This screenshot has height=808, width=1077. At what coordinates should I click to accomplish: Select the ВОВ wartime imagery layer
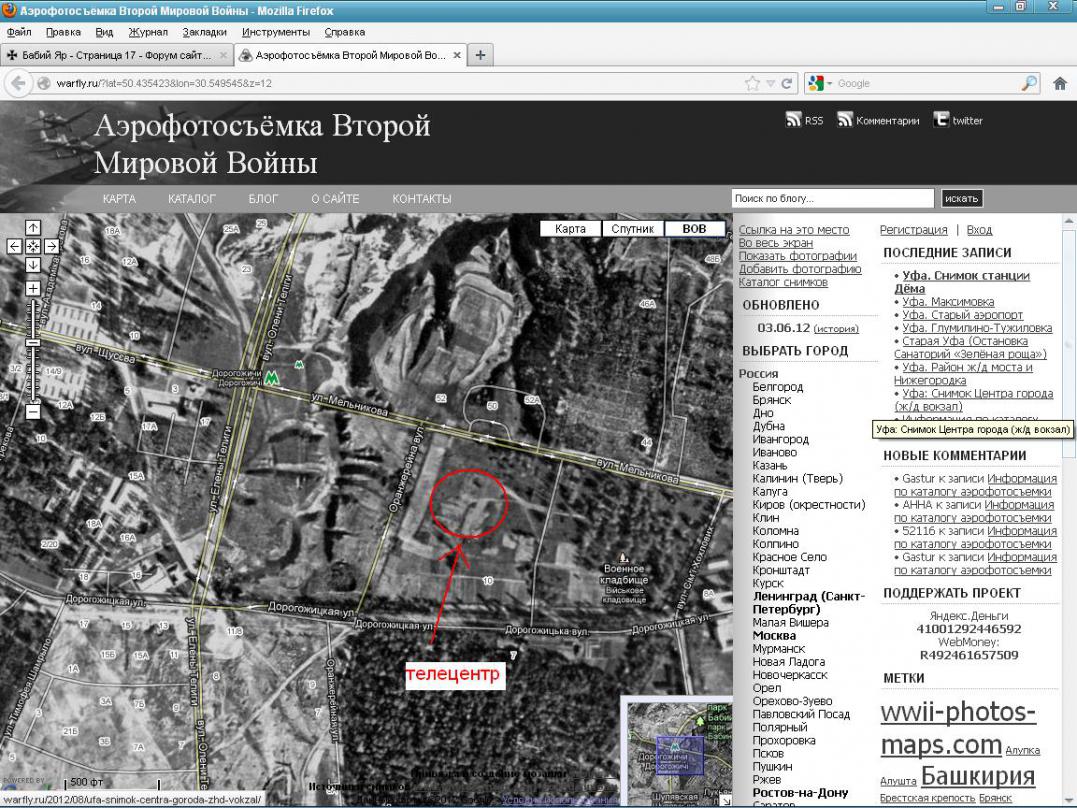(694, 229)
